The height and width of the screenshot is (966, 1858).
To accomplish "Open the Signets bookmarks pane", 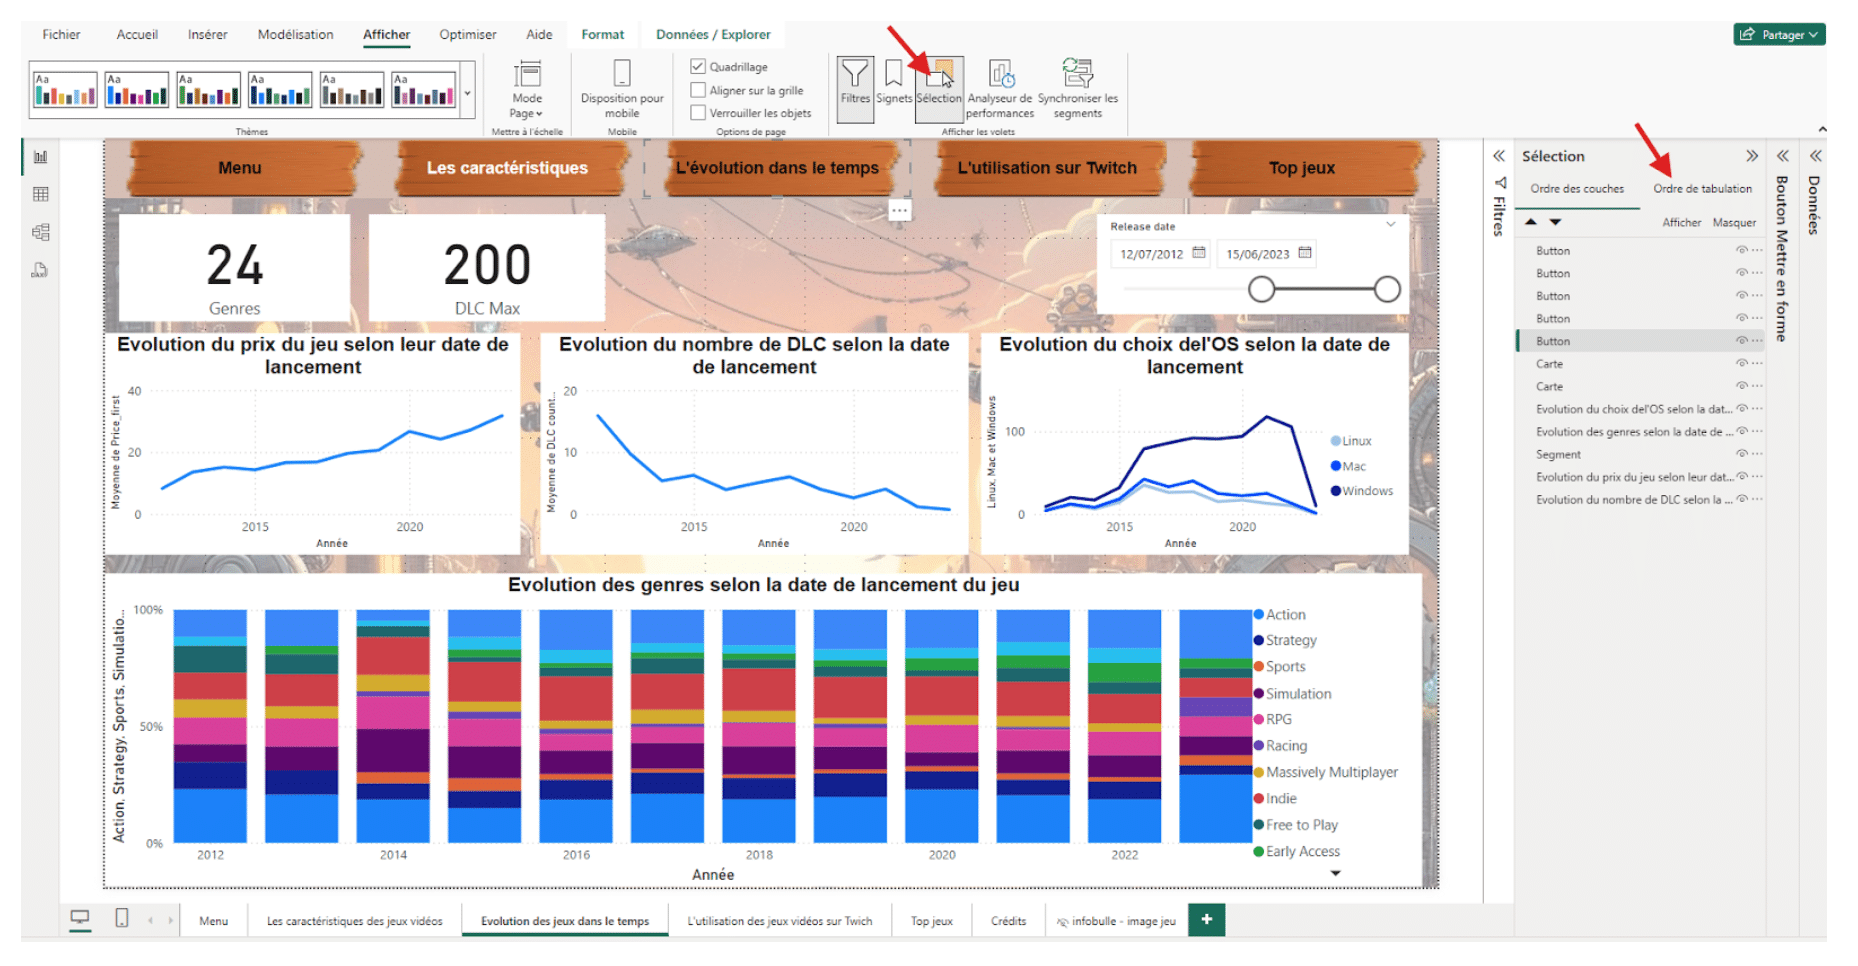I will 893,82.
